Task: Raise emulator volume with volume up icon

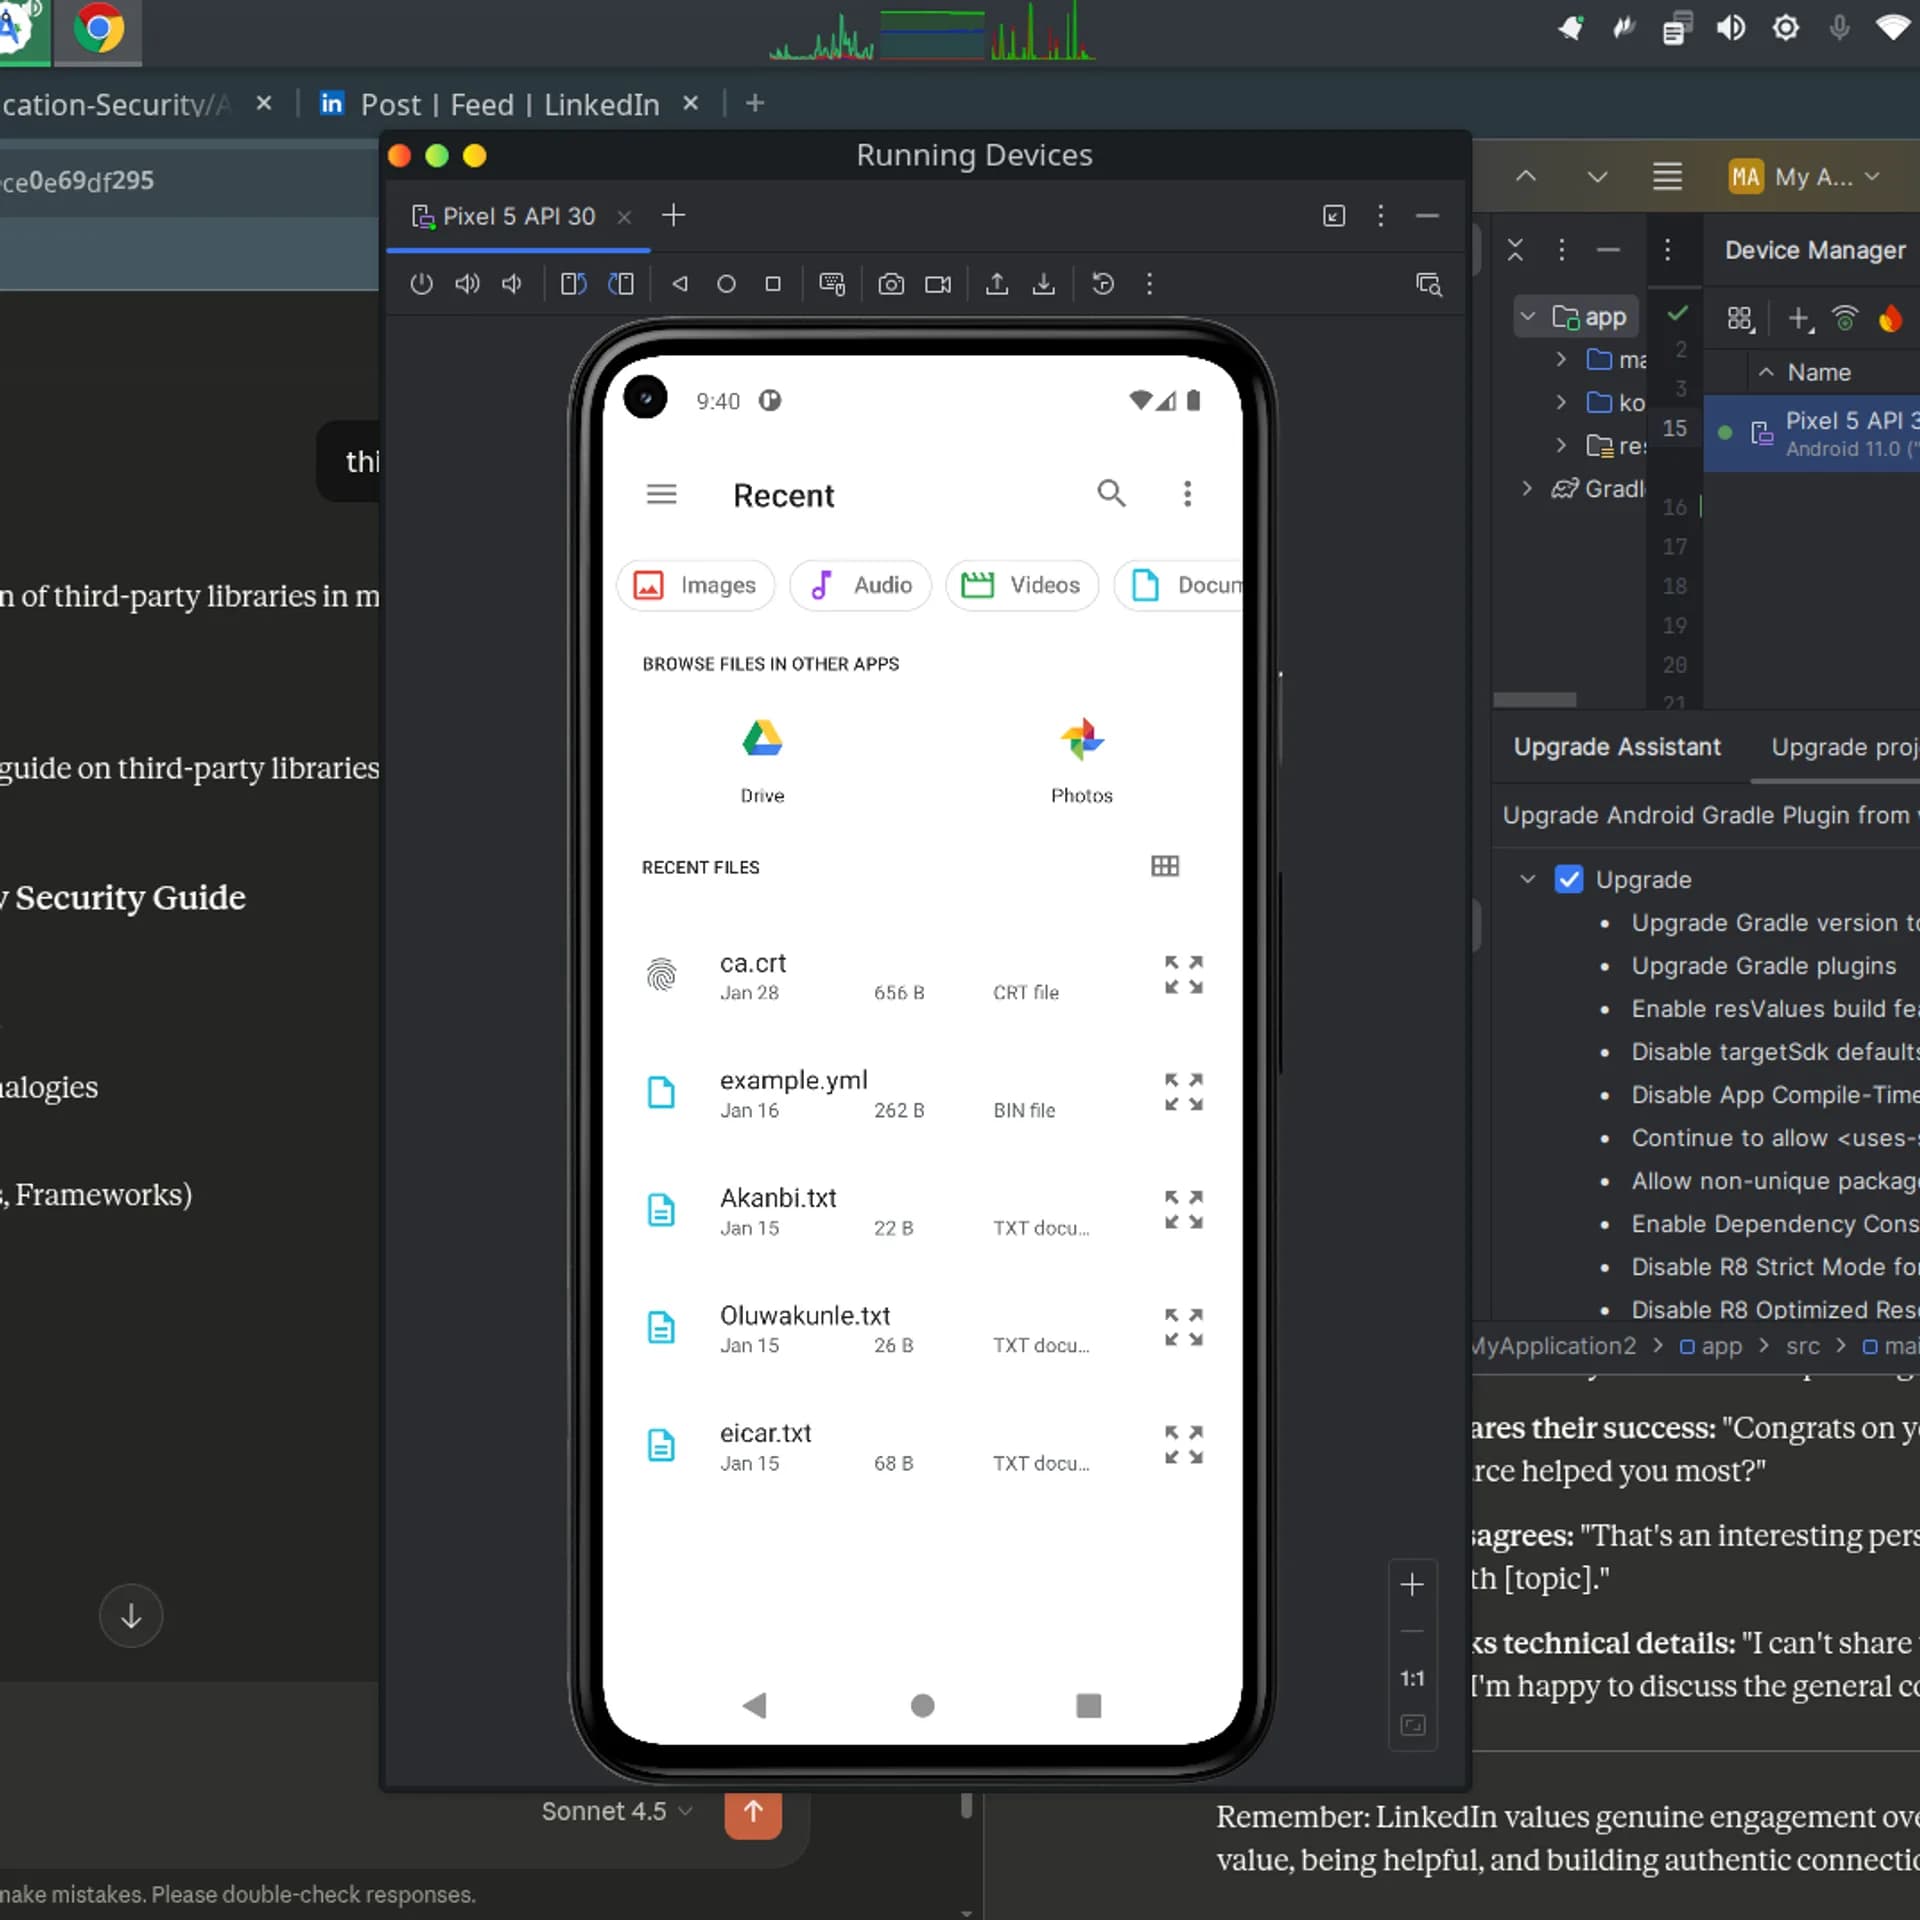Action: point(467,284)
